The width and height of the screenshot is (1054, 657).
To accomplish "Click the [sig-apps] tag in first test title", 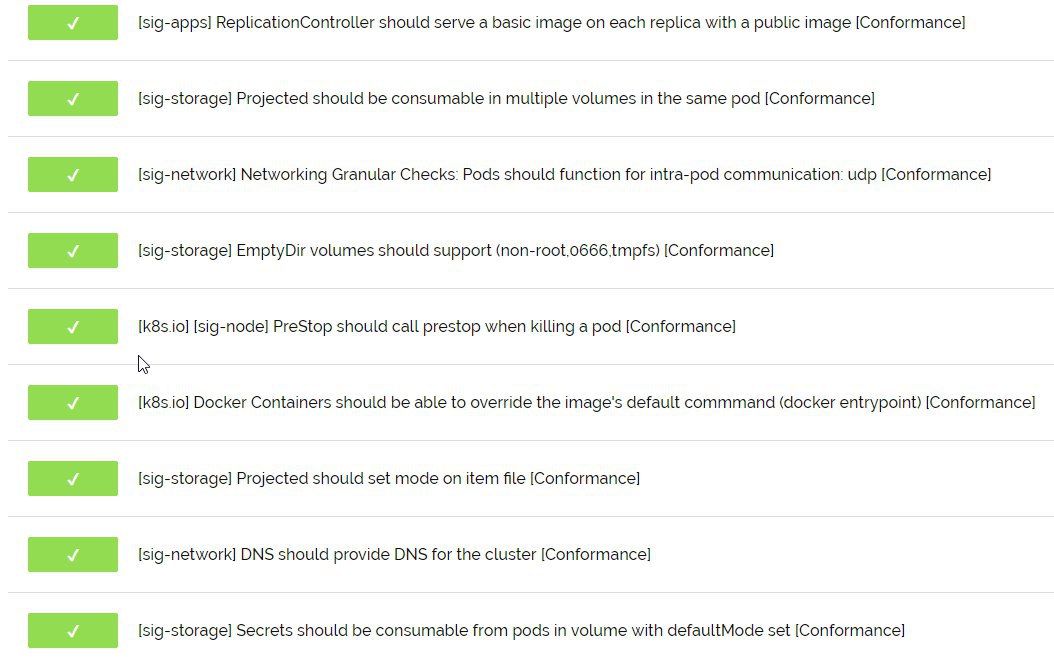I will point(175,23).
